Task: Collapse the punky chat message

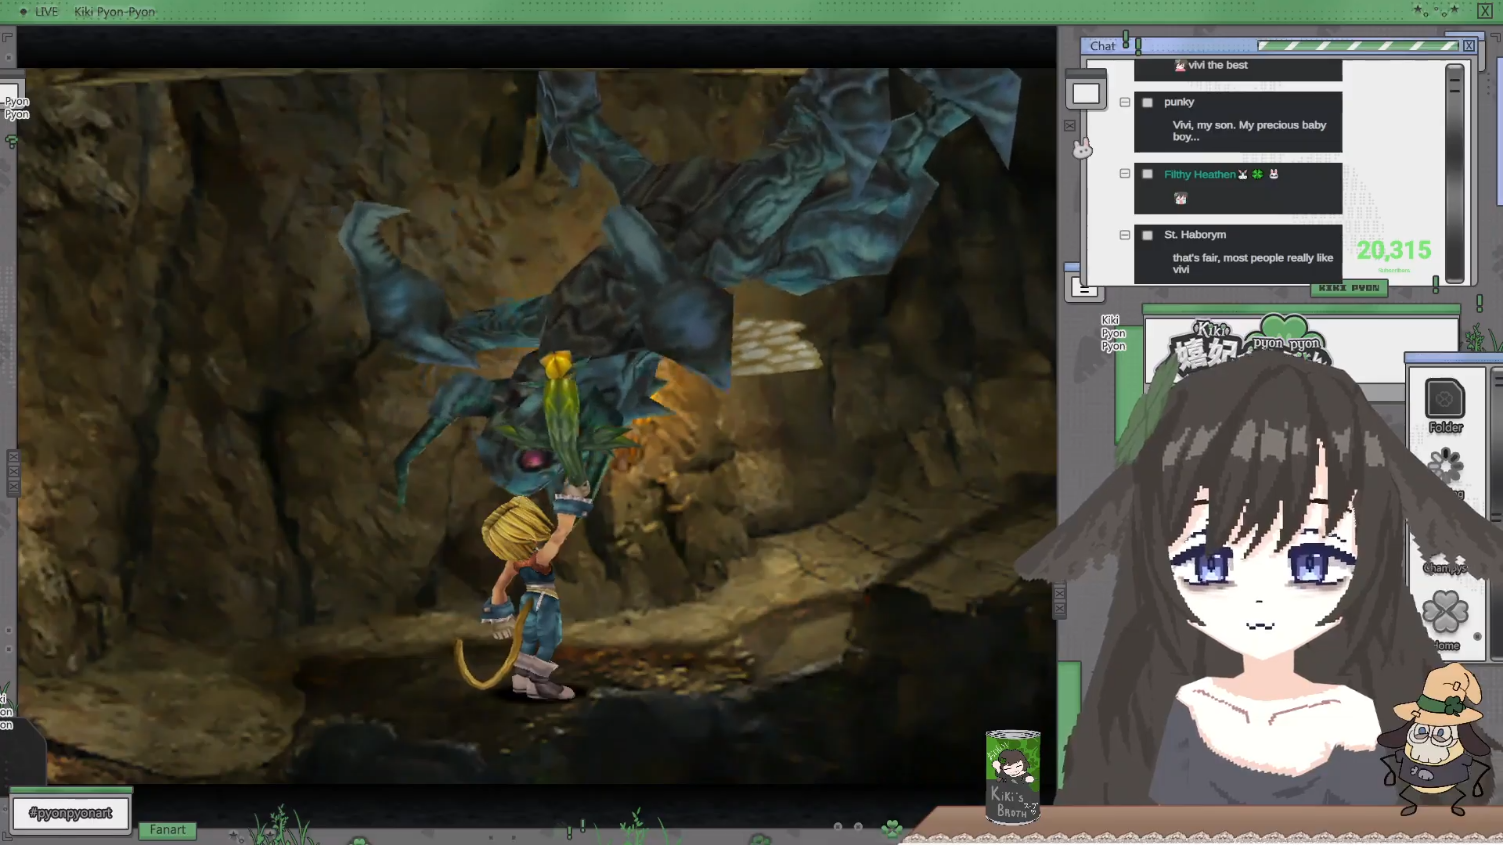Action: pyautogui.click(x=1125, y=102)
